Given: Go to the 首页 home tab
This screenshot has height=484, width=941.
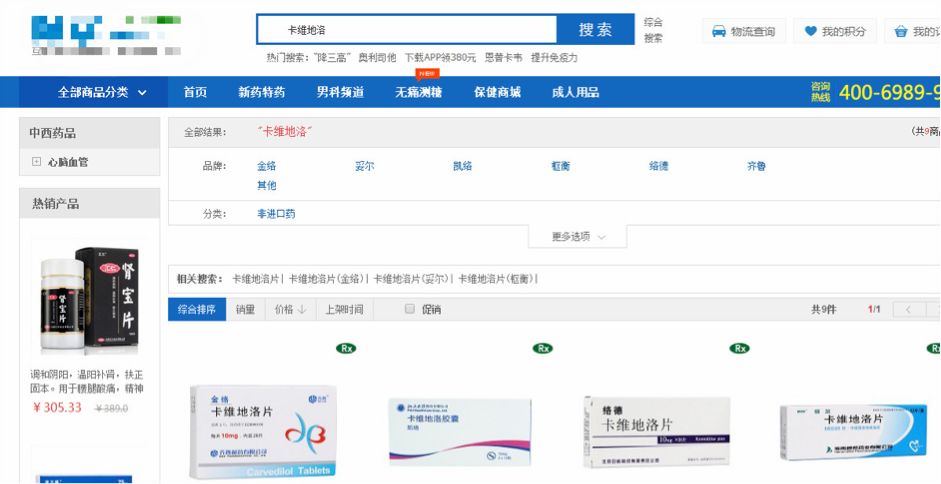Looking at the screenshot, I should pyautogui.click(x=195, y=92).
